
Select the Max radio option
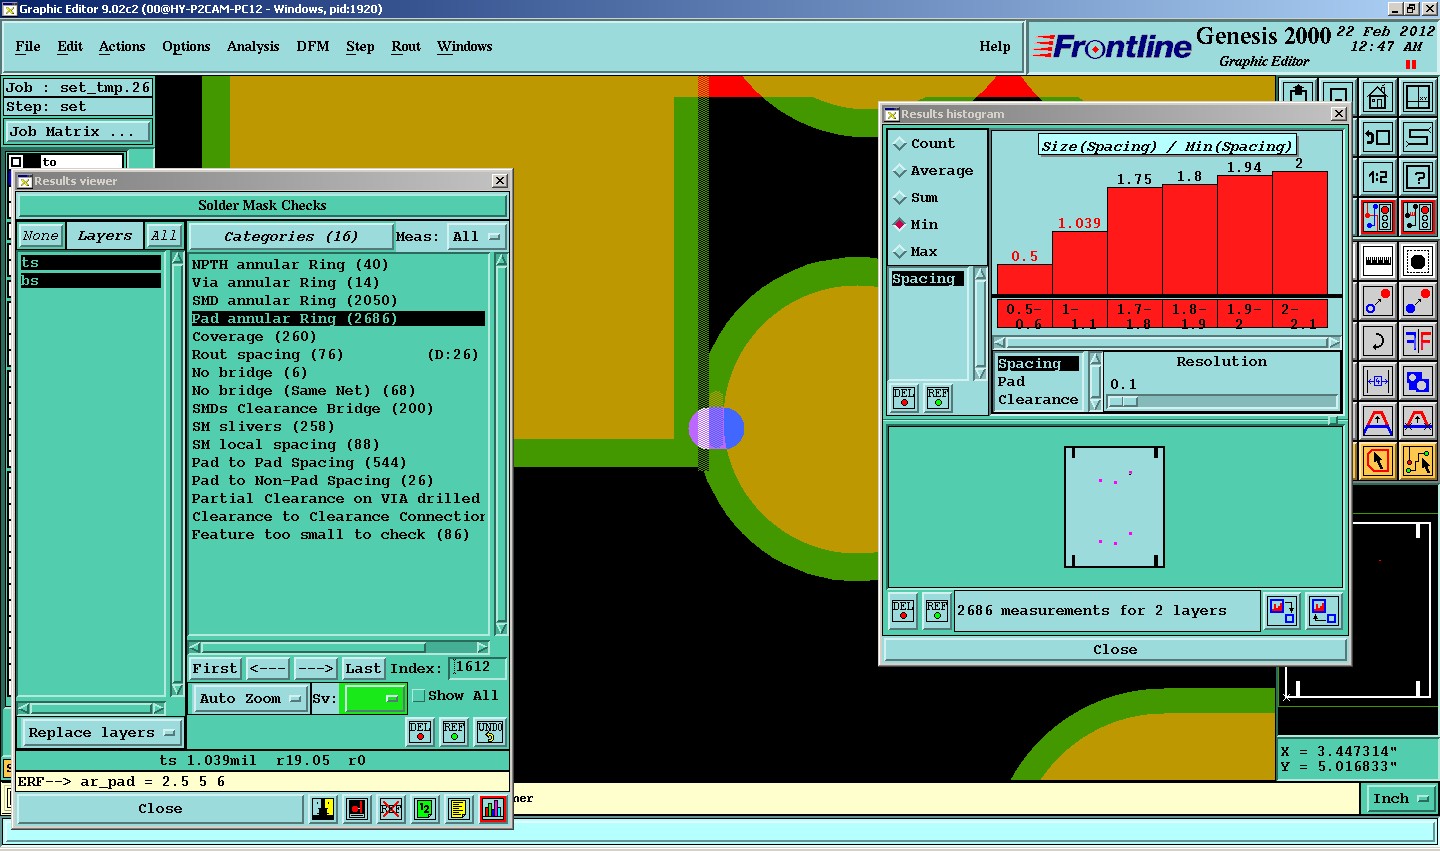tap(915, 252)
